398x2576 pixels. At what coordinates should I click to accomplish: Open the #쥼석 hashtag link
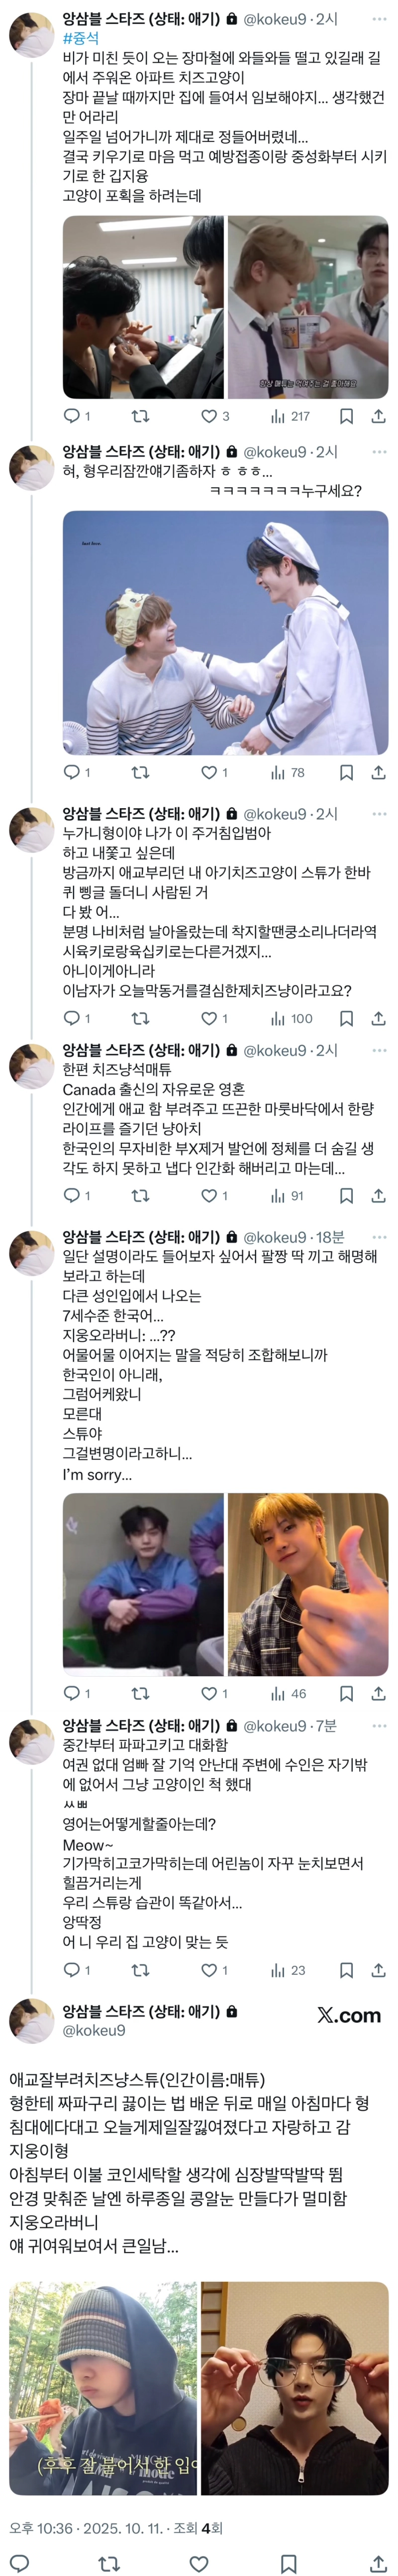(x=81, y=38)
